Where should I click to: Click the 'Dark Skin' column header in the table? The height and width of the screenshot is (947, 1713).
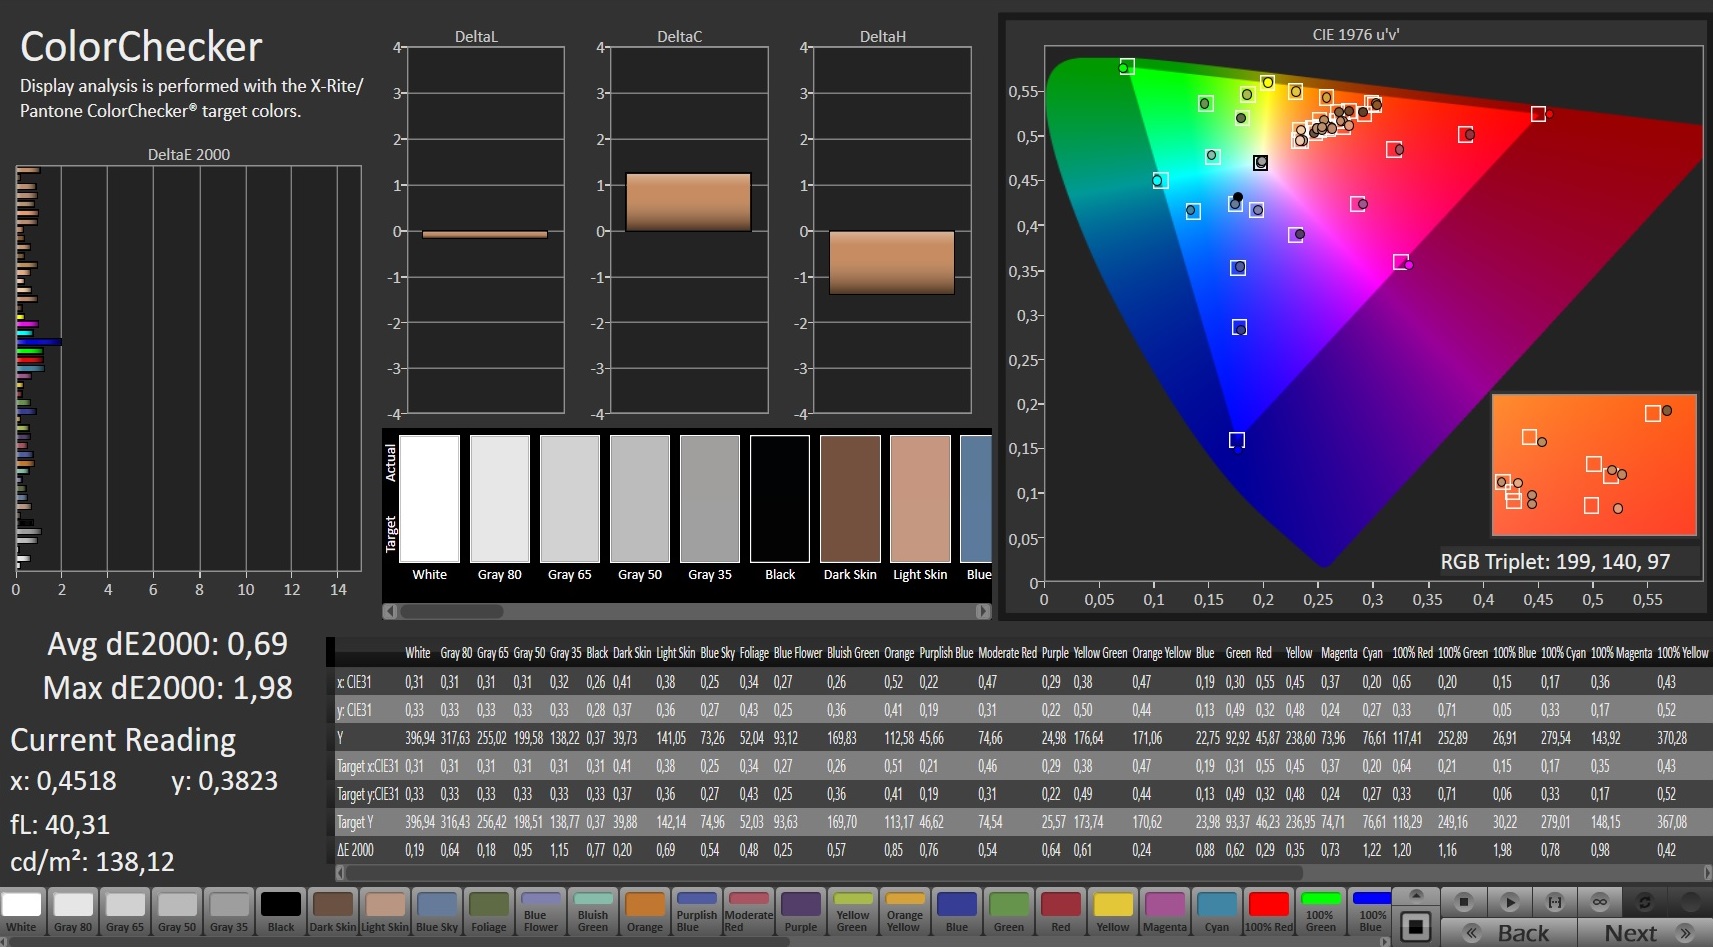(x=632, y=653)
